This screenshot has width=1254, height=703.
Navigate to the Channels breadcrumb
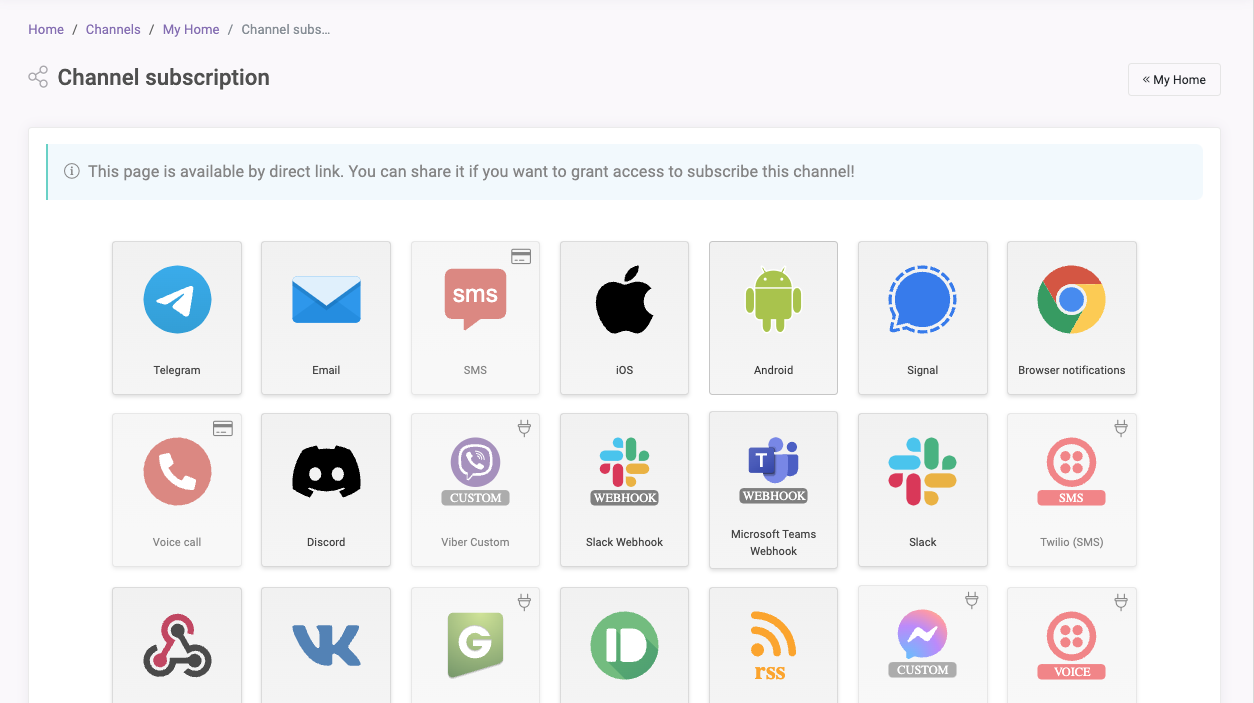(113, 30)
